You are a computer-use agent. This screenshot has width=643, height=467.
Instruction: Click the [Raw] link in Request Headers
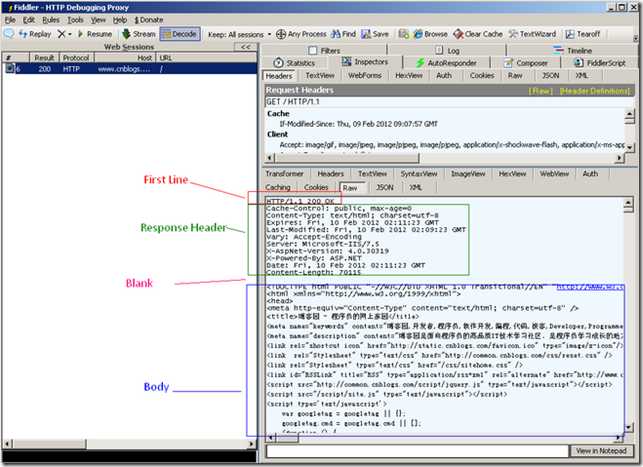(540, 91)
